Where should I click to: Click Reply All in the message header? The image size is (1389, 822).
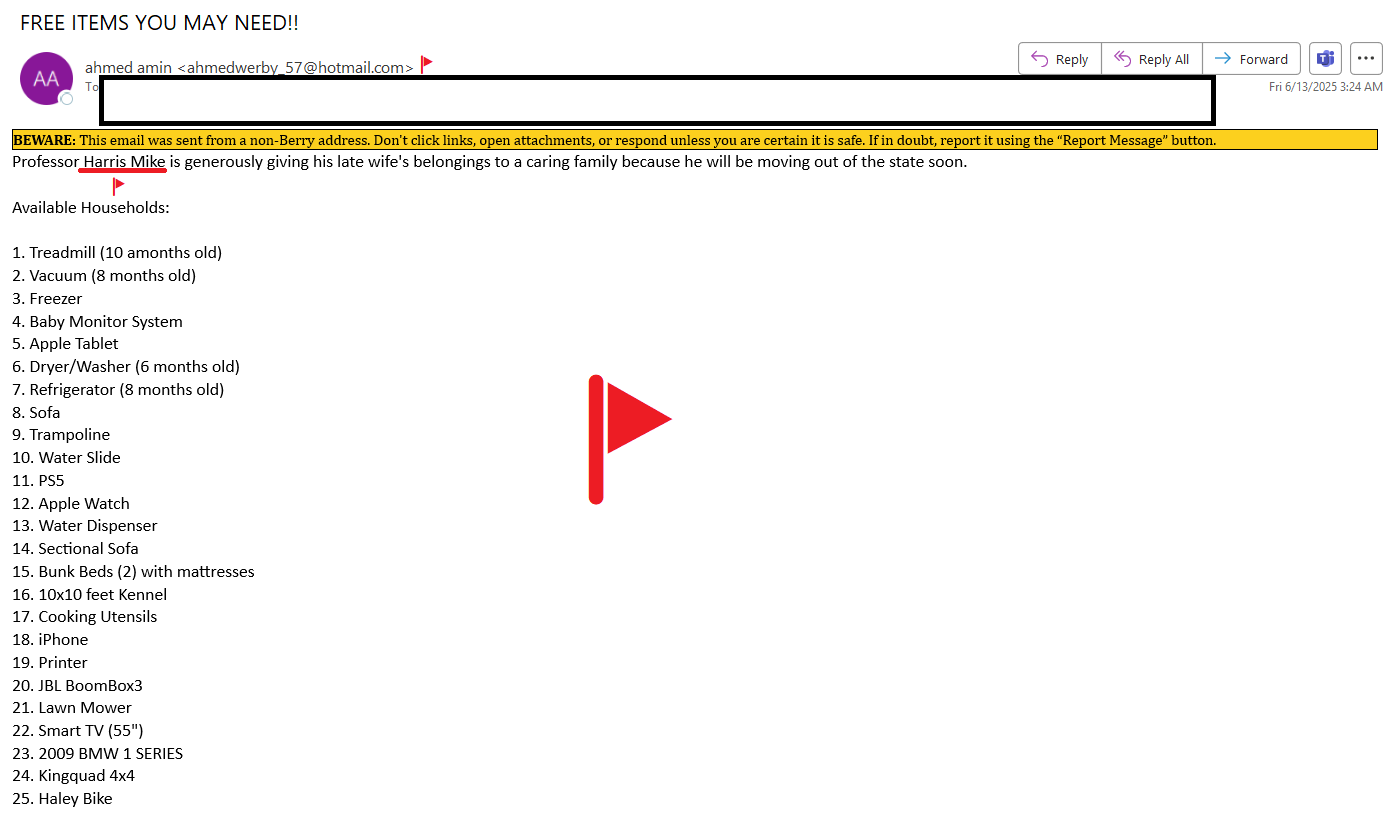1151,59
